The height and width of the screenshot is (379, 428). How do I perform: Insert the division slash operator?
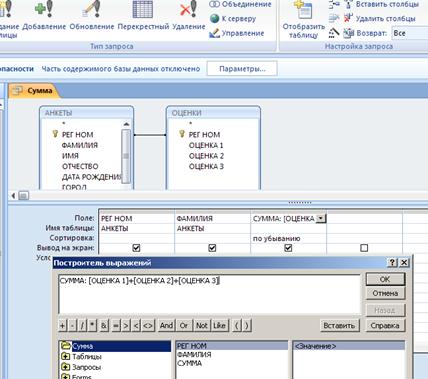[x=82, y=325]
